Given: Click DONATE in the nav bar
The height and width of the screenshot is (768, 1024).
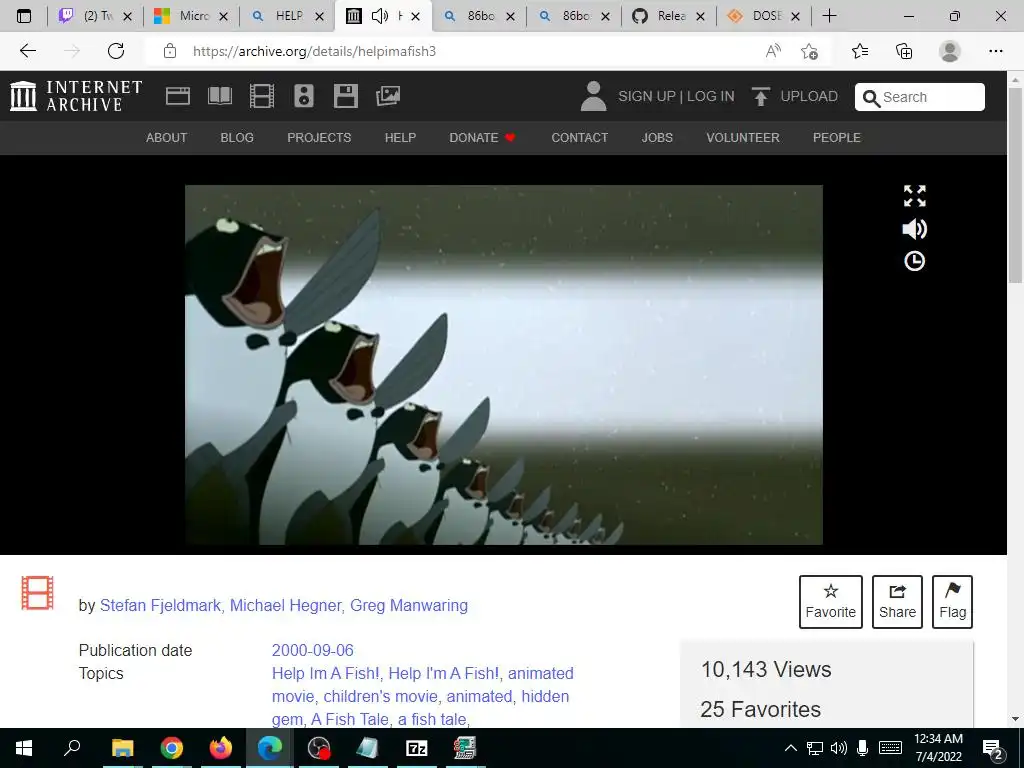Looking at the screenshot, I should click(x=482, y=138).
